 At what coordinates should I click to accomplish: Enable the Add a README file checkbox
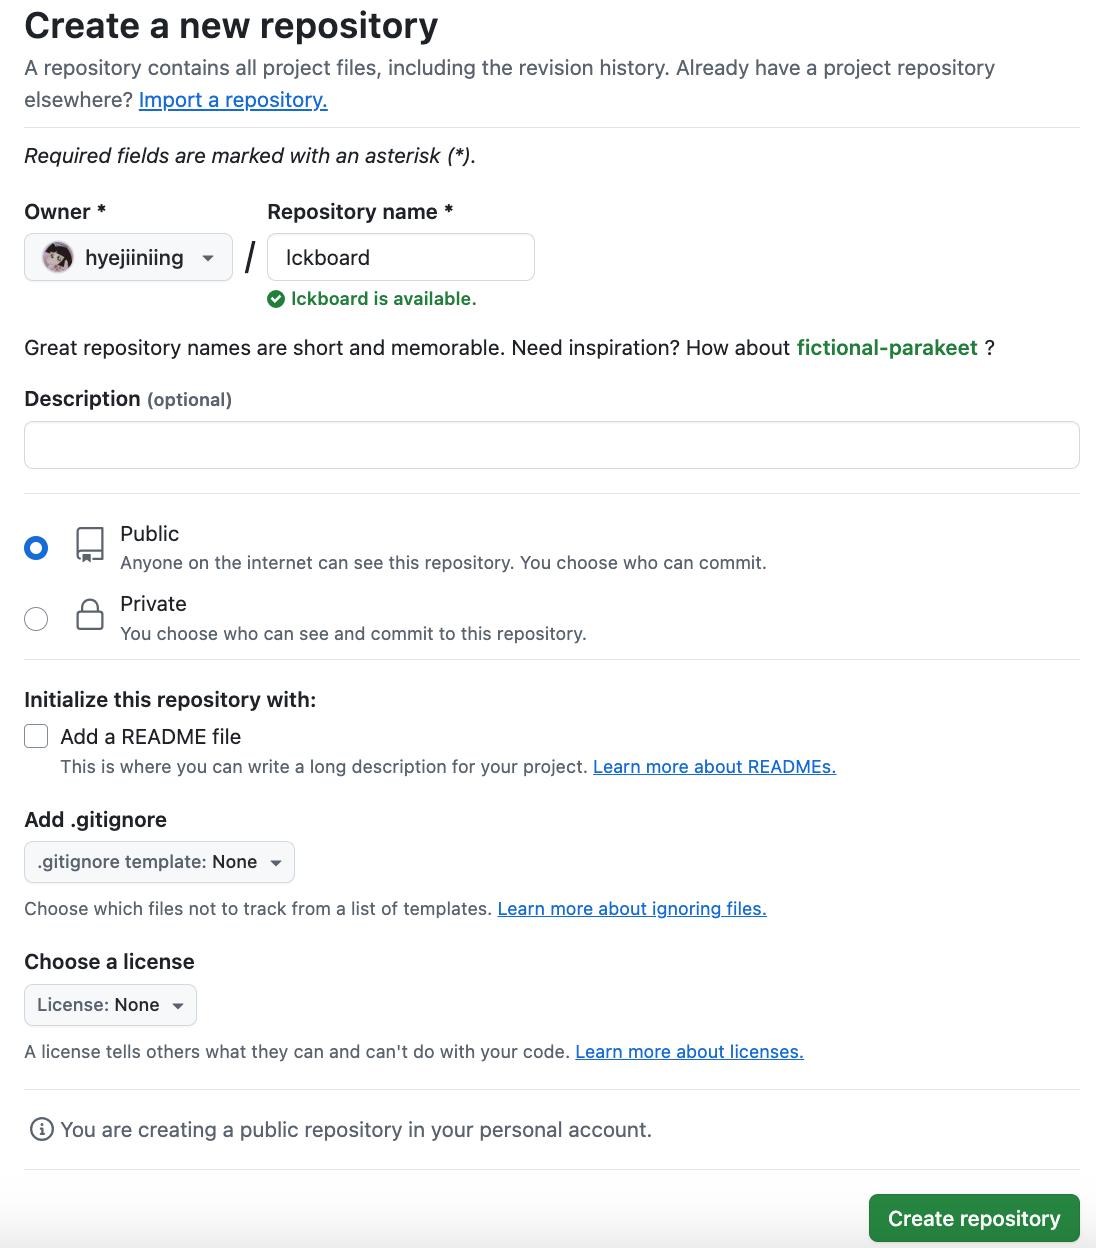(36, 737)
